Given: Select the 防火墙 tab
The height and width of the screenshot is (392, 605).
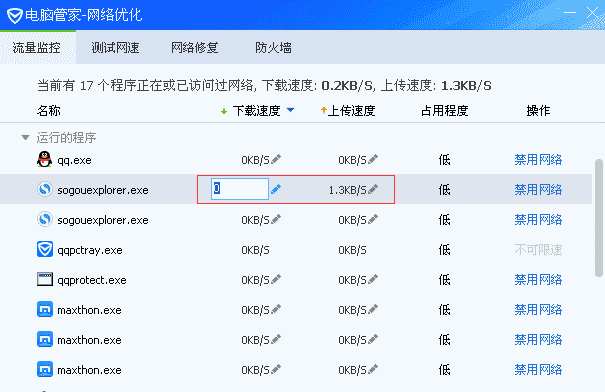Looking at the screenshot, I should click(274, 48).
